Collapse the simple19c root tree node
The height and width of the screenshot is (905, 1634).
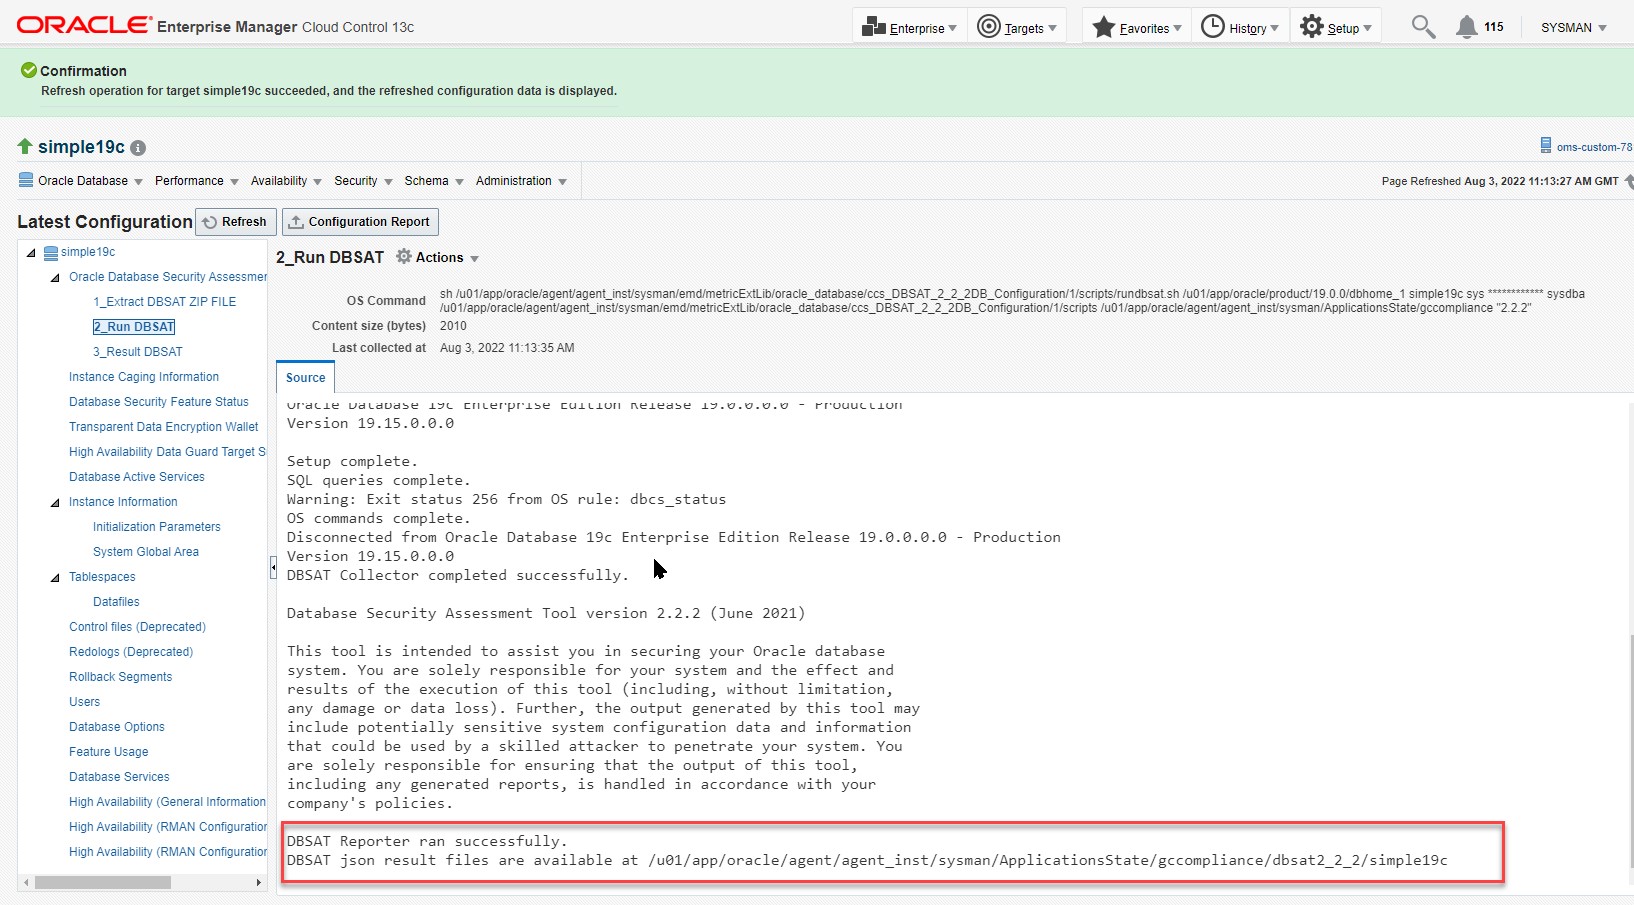(31, 253)
